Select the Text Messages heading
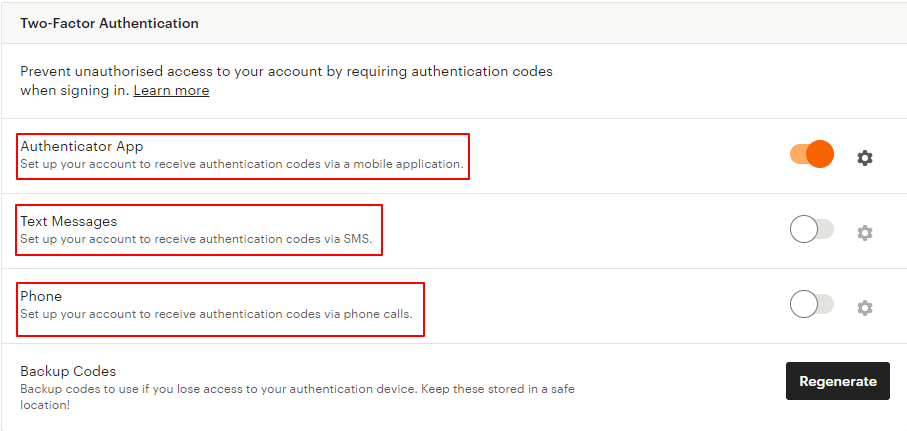Screen dimensions: 907x431 pyautogui.click(x=69, y=221)
